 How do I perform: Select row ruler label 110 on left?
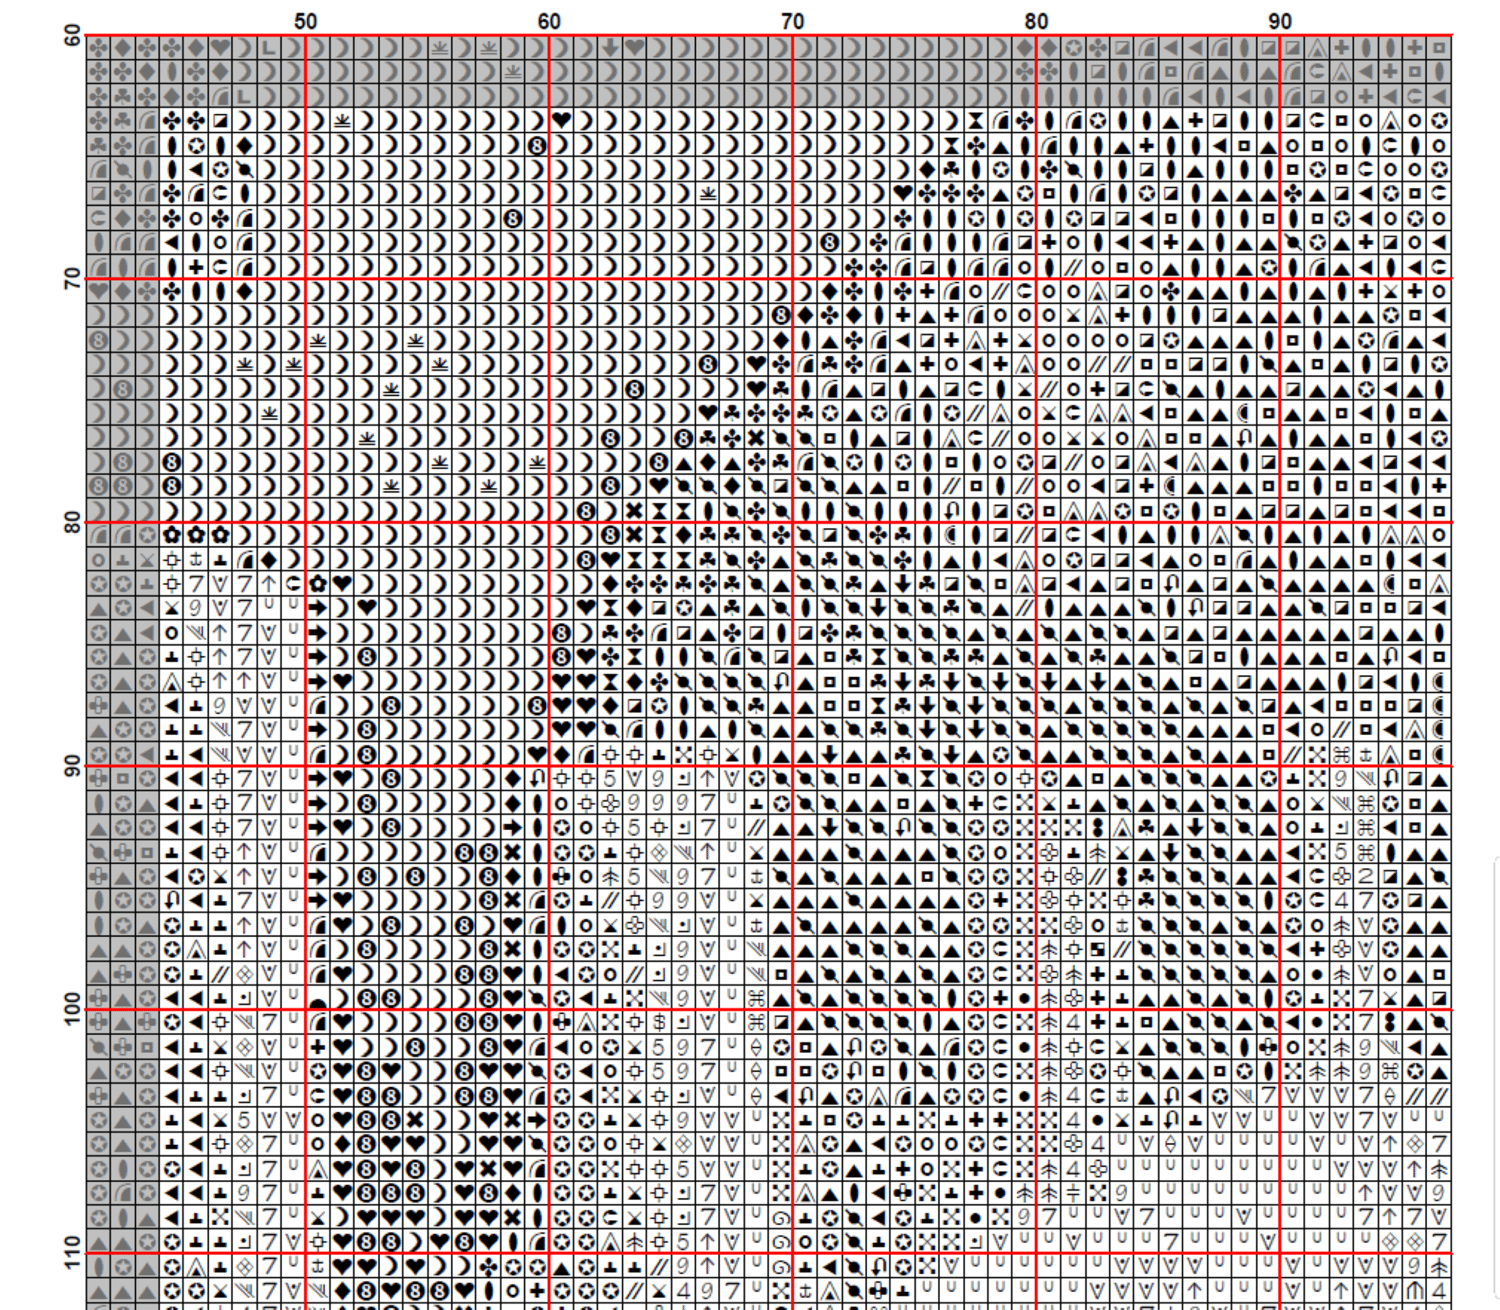pyautogui.click(x=73, y=1252)
